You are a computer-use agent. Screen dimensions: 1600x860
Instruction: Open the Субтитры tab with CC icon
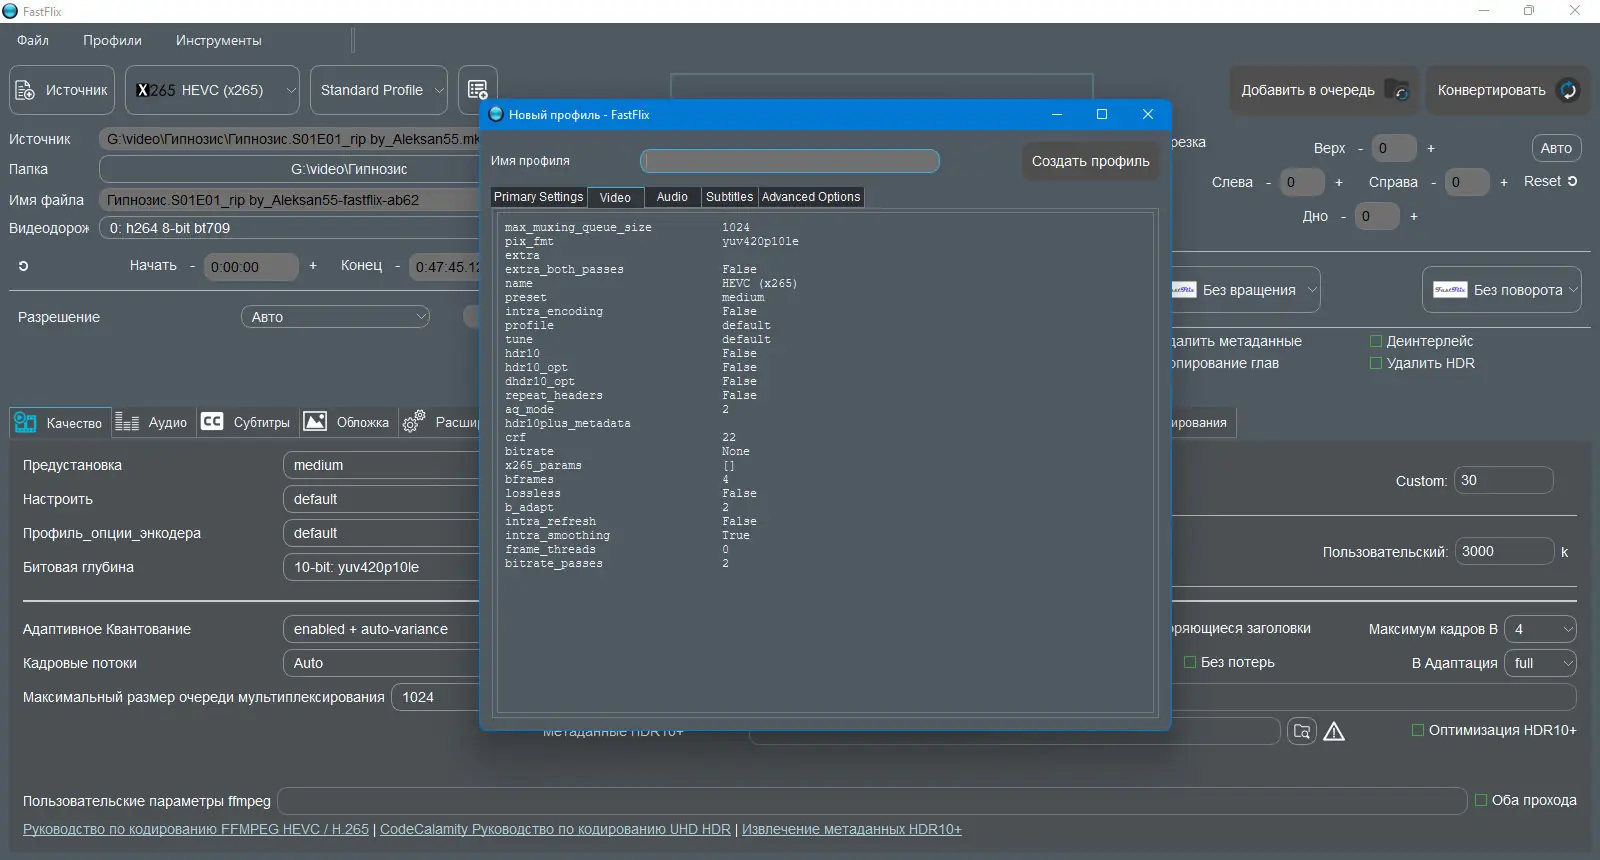(246, 422)
